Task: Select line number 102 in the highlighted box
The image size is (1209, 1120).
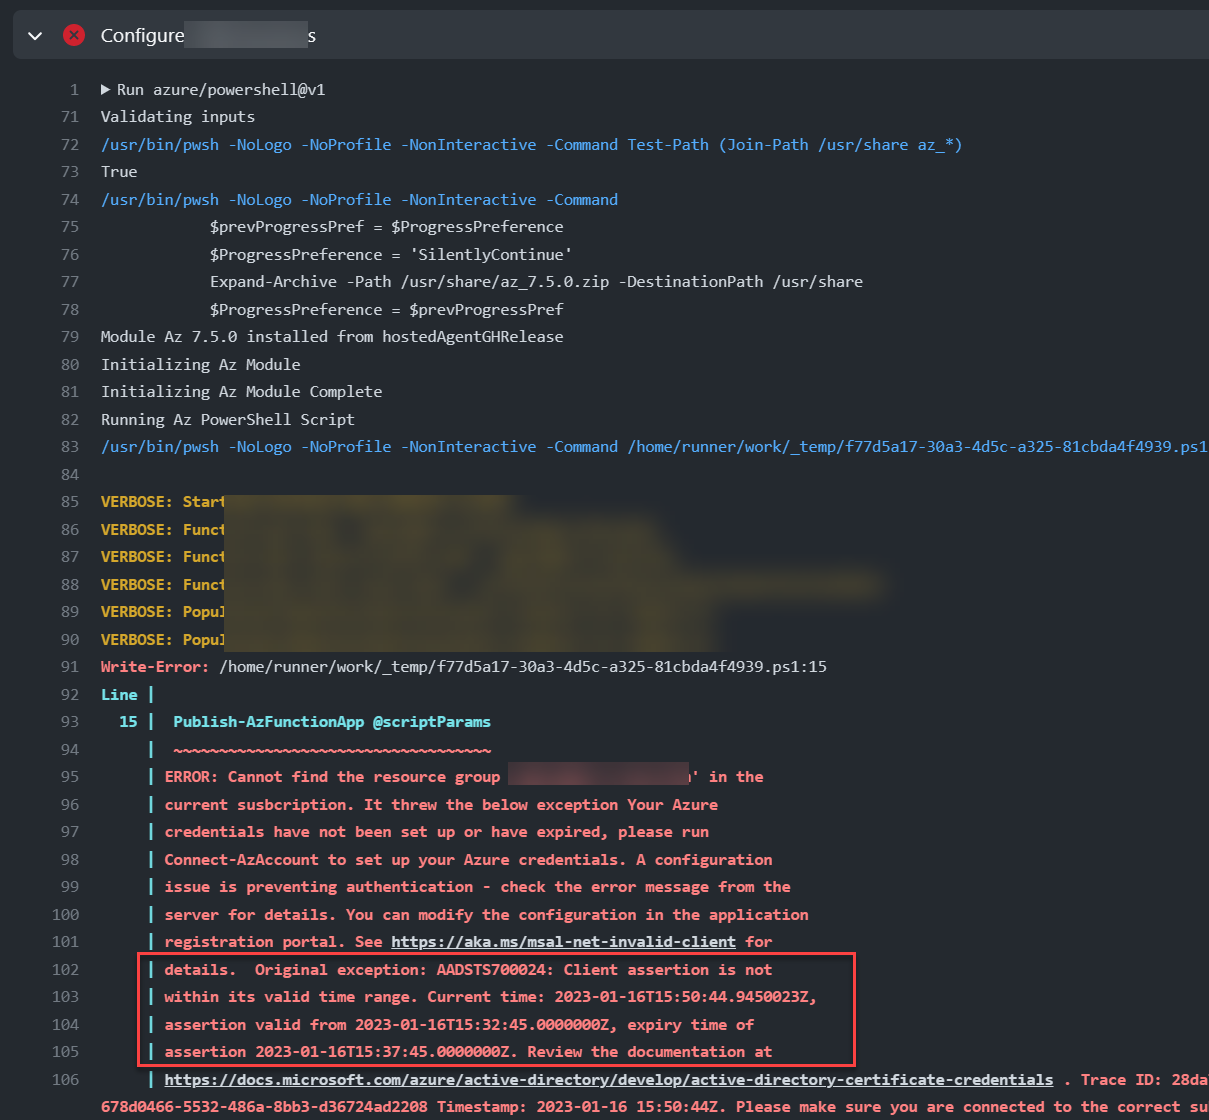Action: coord(65,969)
